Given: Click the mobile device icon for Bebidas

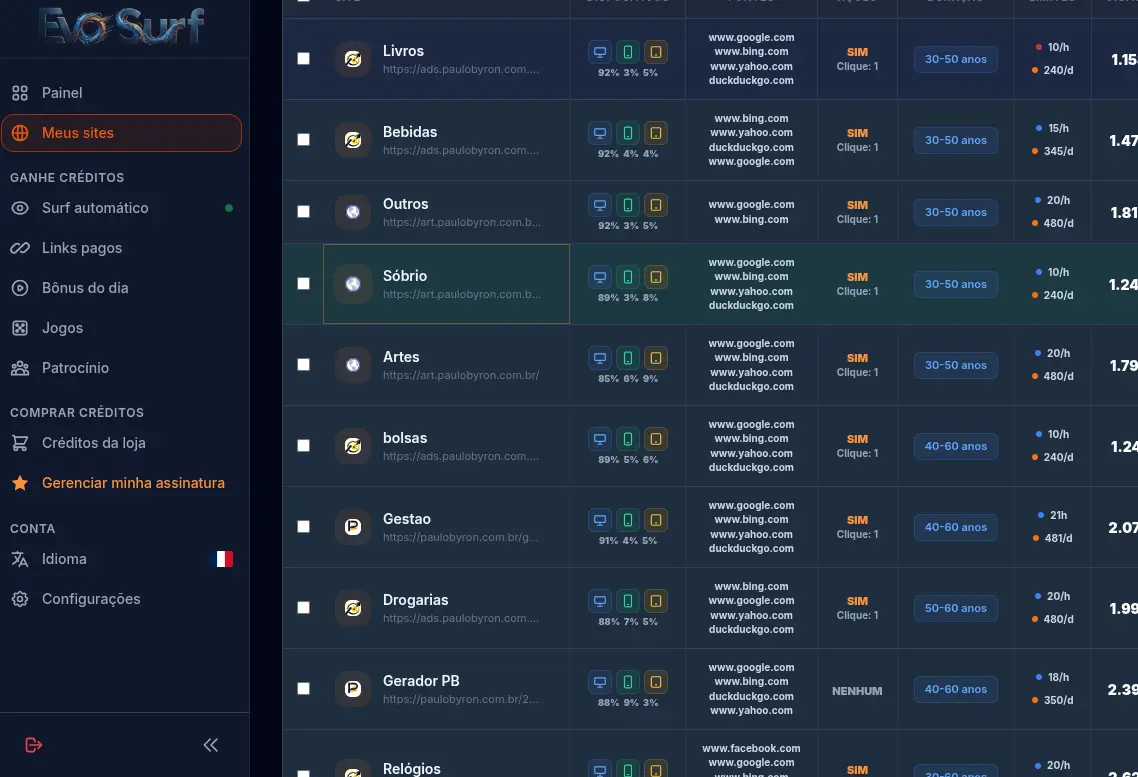Looking at the screenshot, I should click(628, 133).
